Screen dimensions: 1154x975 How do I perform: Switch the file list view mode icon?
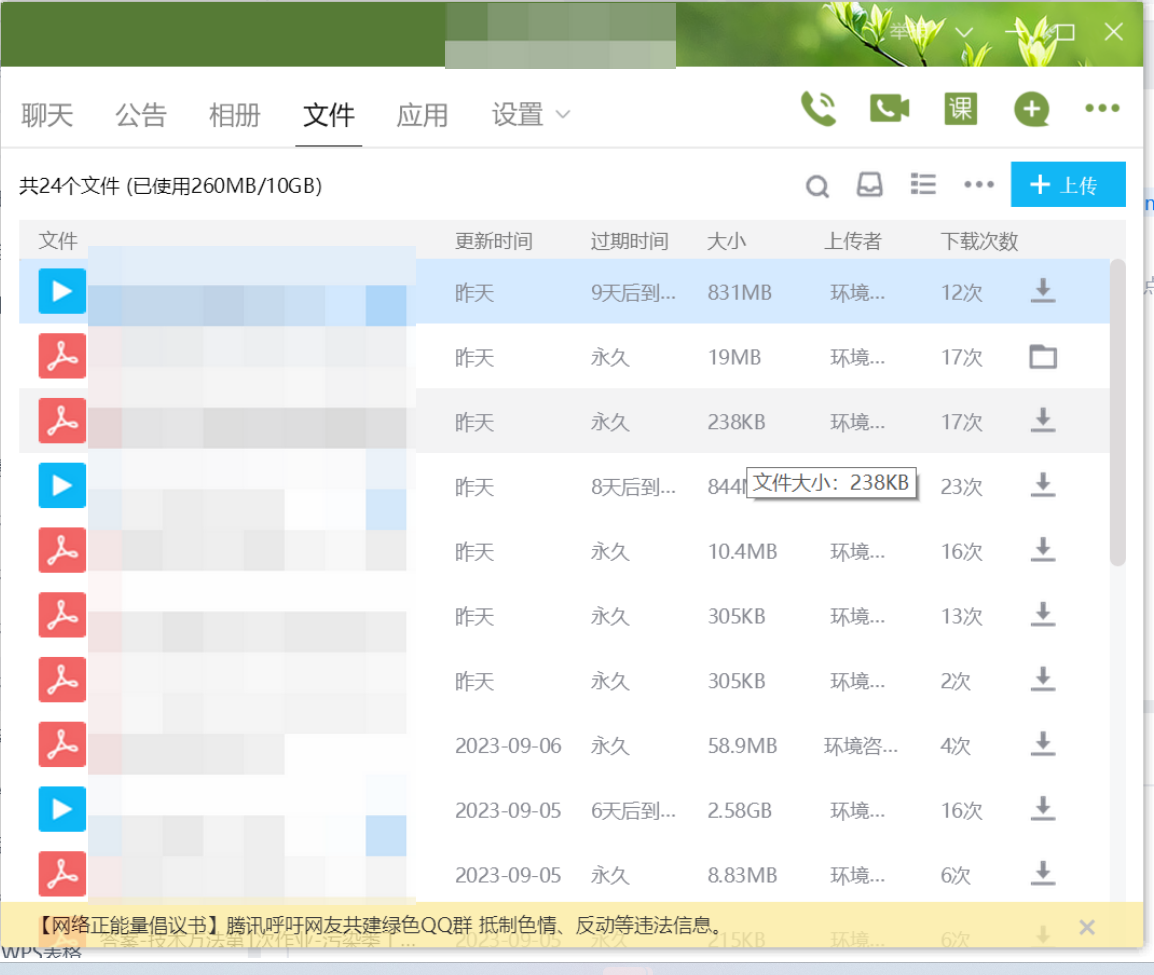pyautogui.click(x=923, y=185)
